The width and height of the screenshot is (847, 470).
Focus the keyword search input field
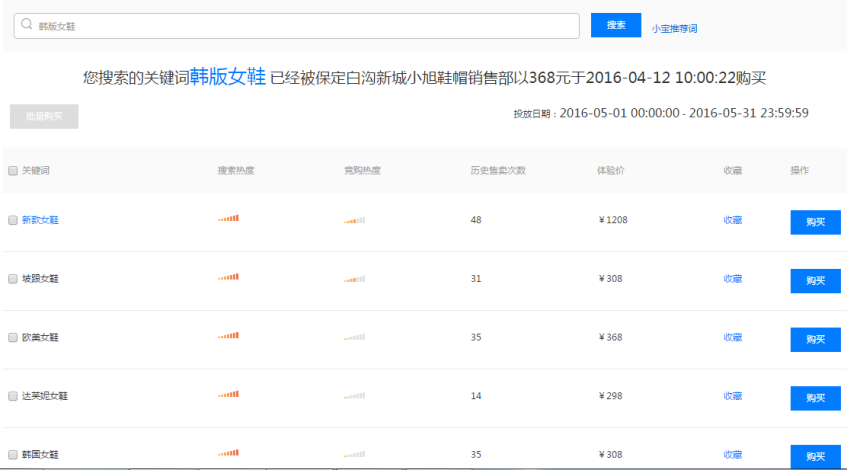300,26
